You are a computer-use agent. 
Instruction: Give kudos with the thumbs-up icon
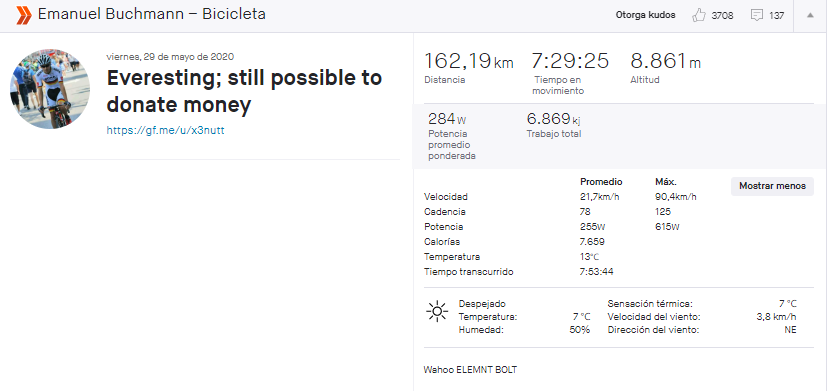[699, 15]
